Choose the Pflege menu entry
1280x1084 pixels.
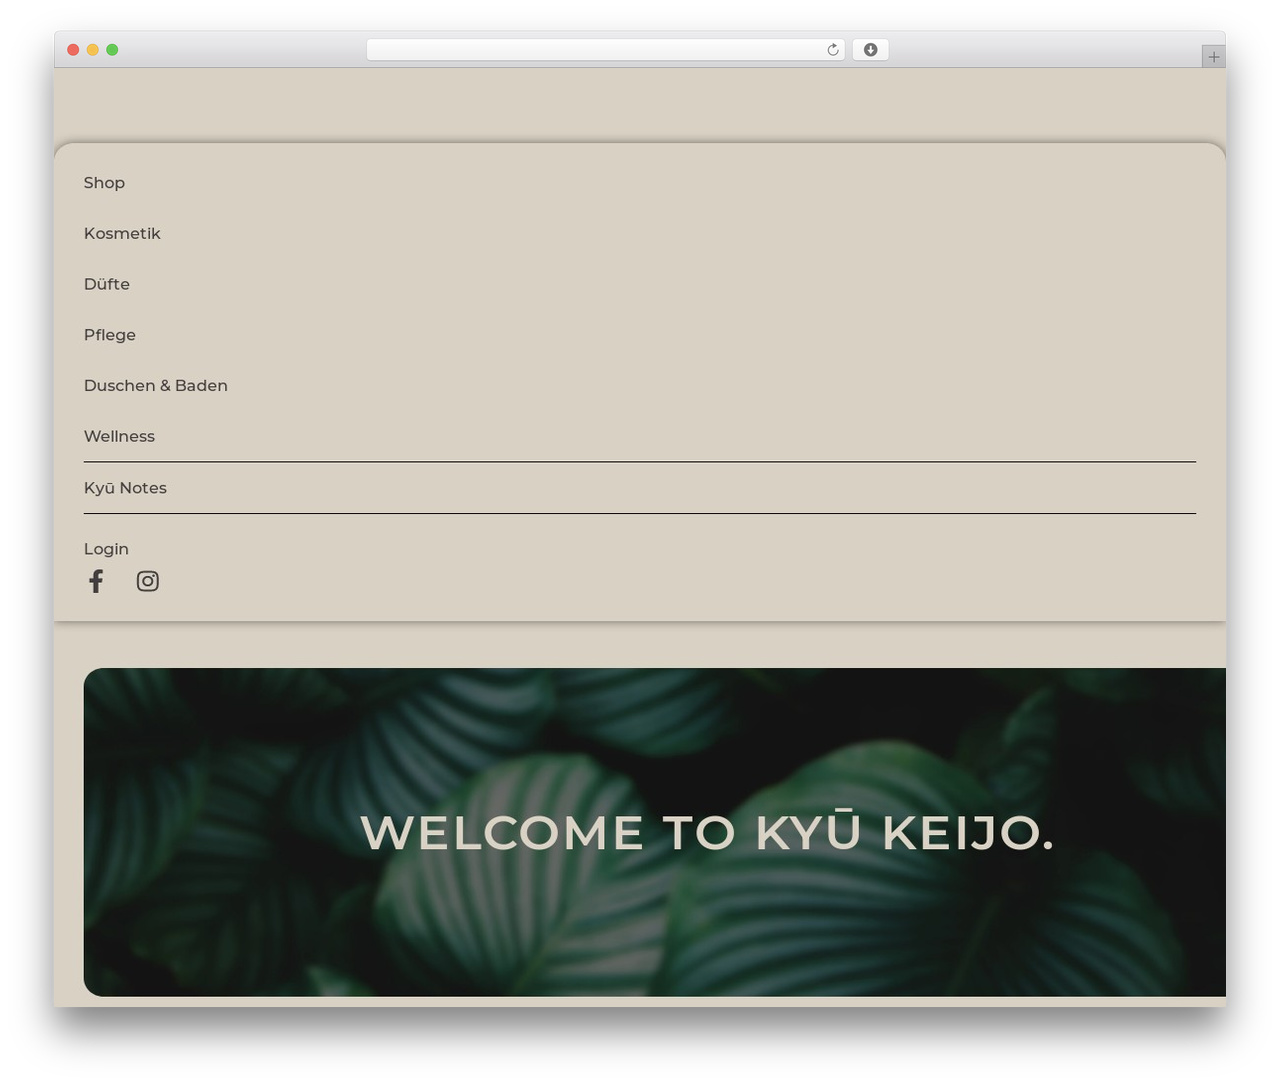click(110, 335)
